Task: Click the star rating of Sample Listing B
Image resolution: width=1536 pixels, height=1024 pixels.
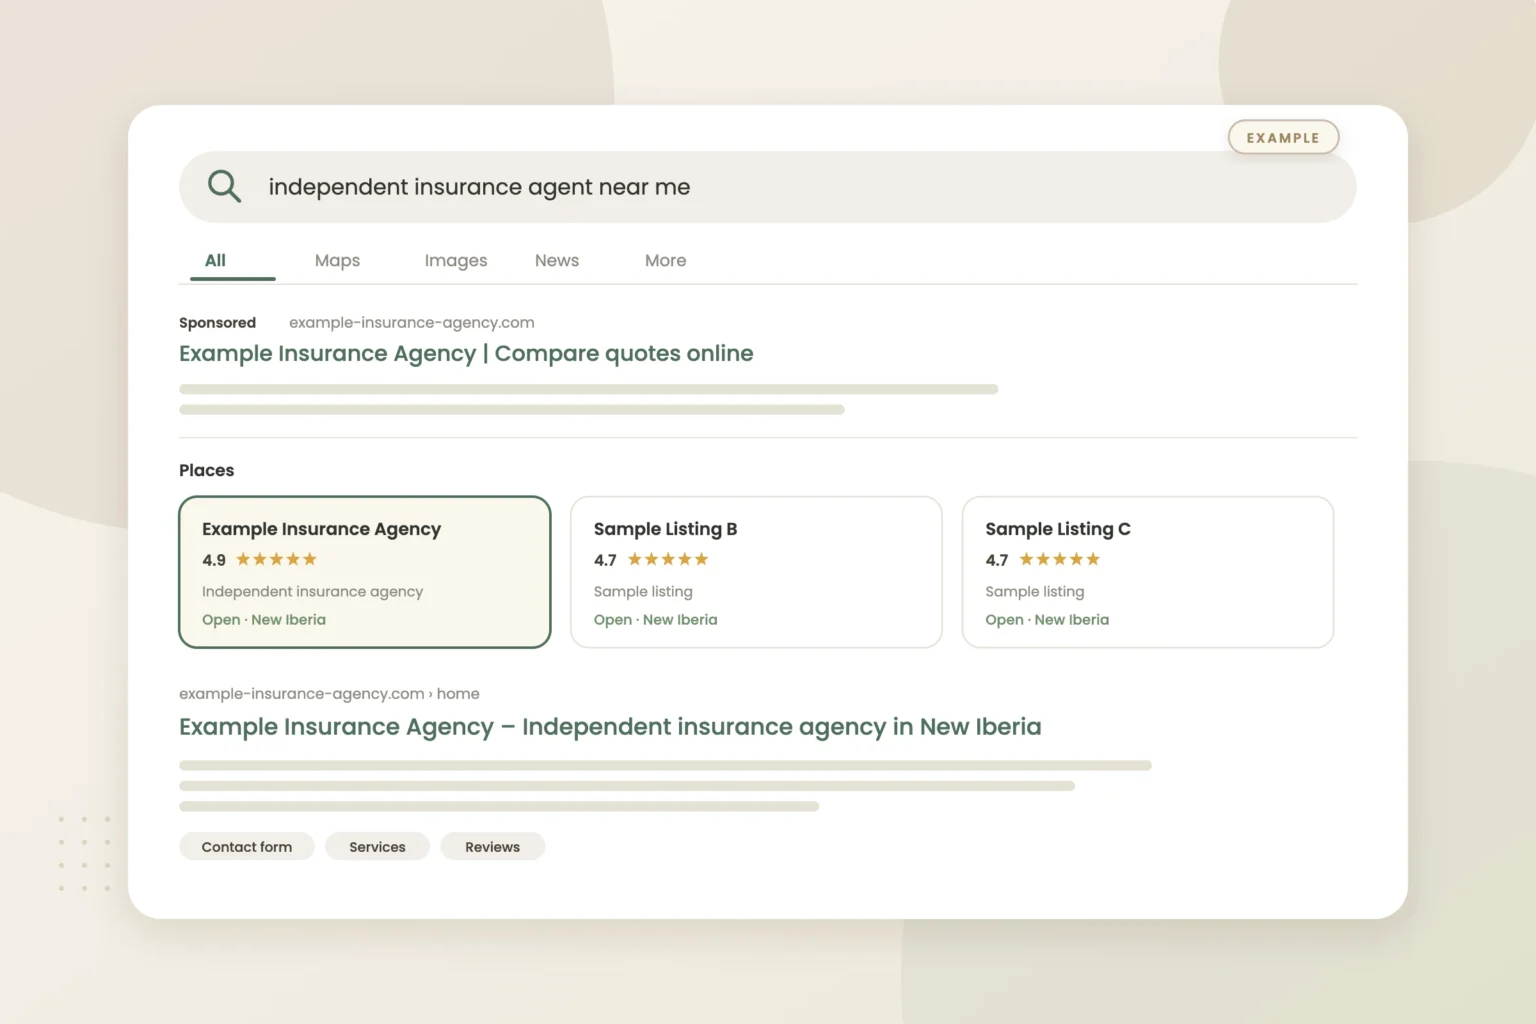Action: 651,559
